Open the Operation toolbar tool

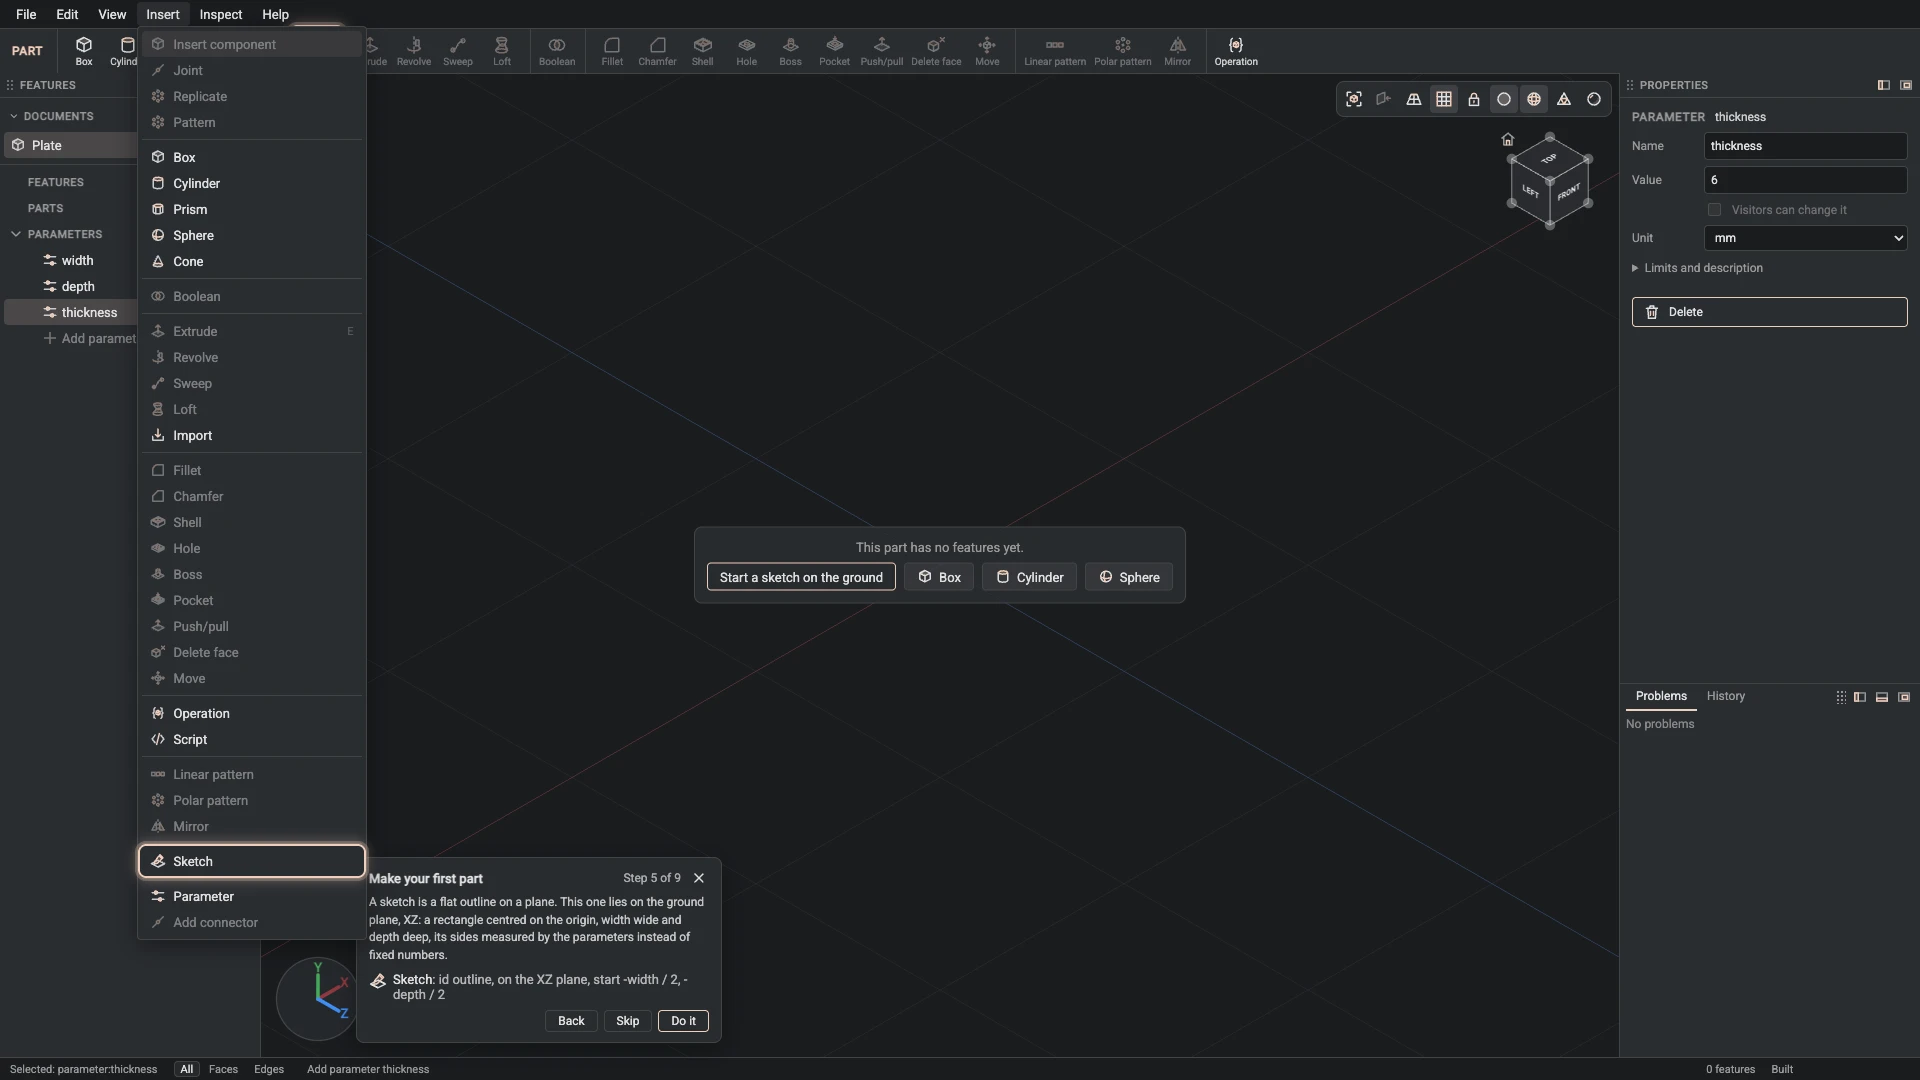click(x=1236, y=51)
